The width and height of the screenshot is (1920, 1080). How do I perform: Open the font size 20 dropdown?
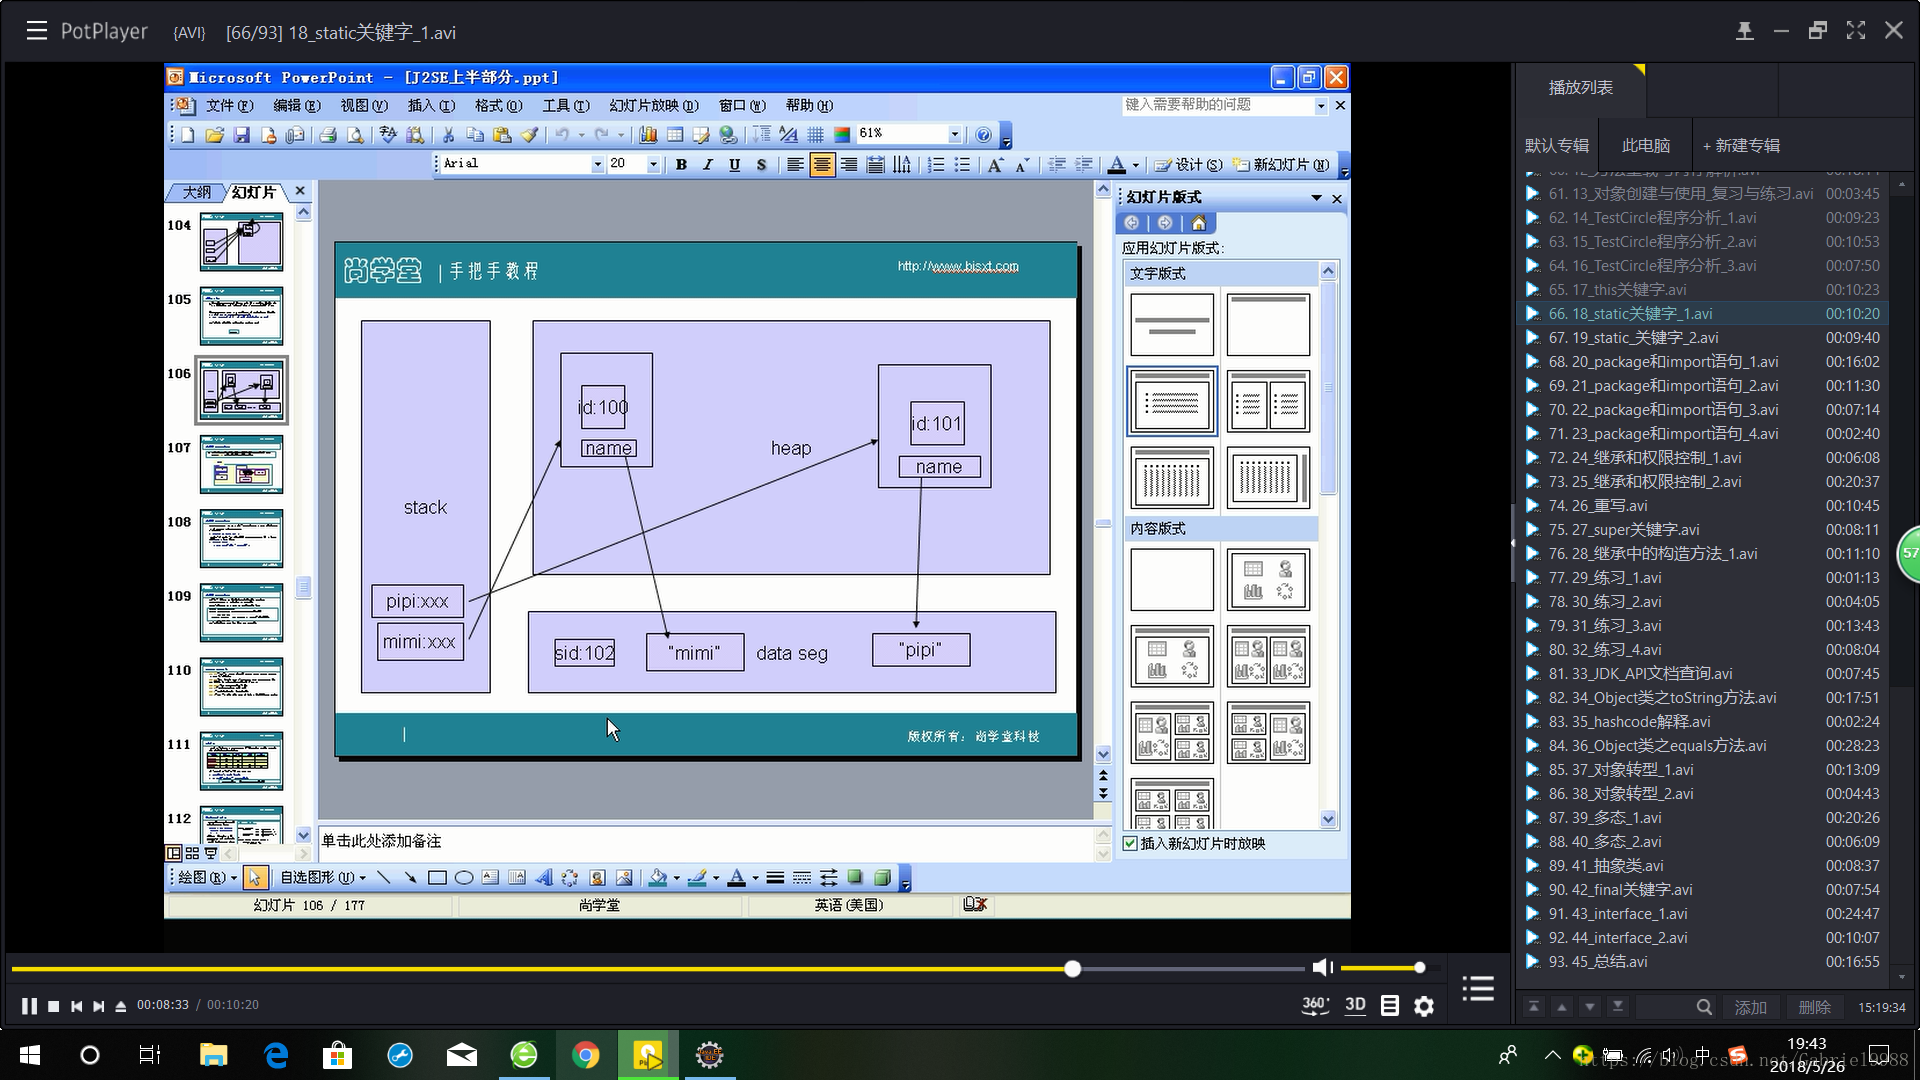click(x=653, y=164)
